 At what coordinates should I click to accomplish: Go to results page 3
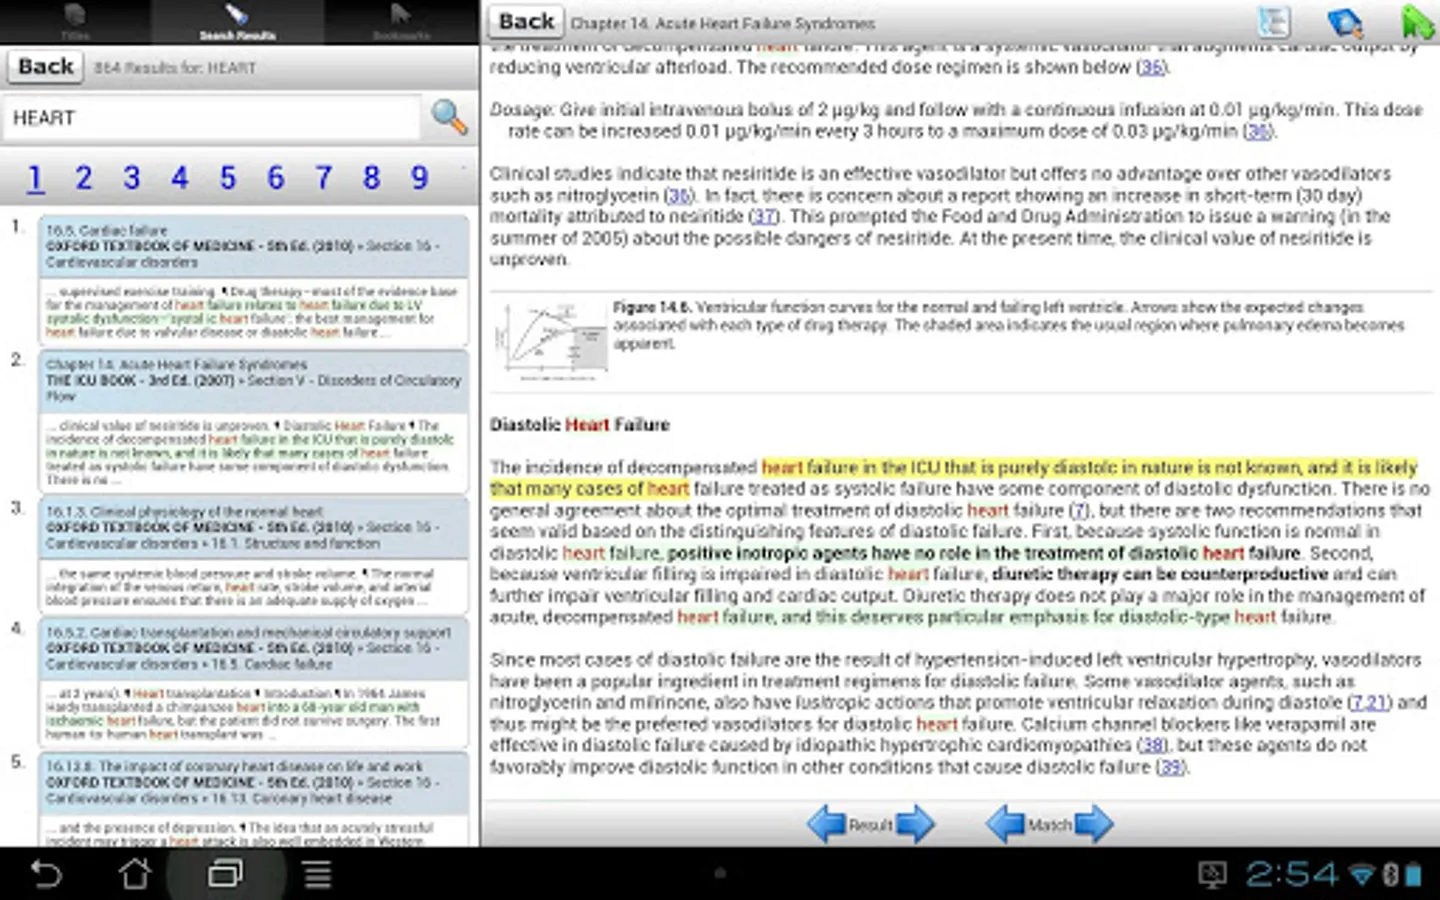click(131, 178)
